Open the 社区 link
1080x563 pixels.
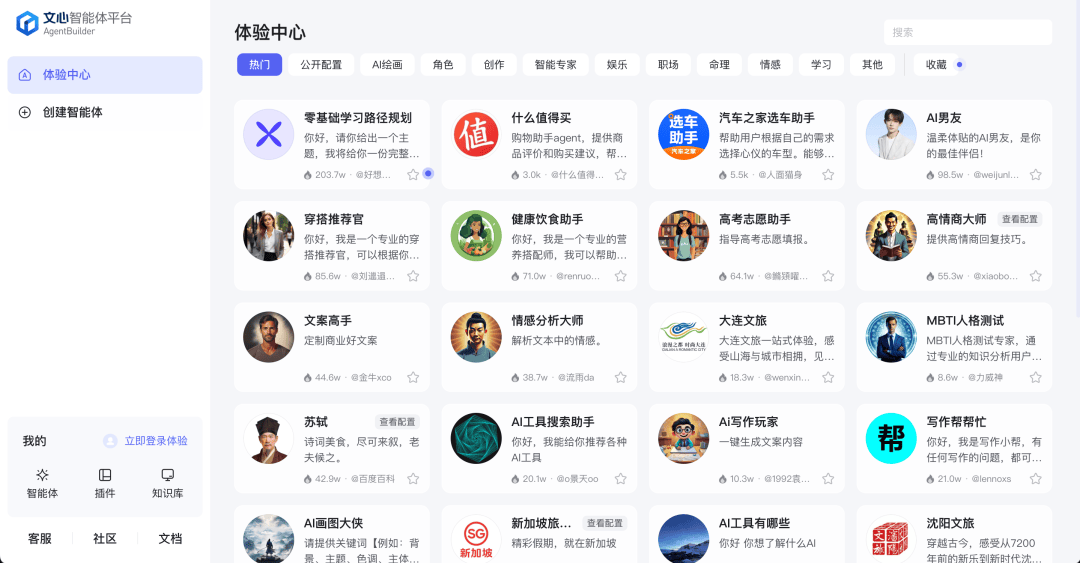(105, 538)
